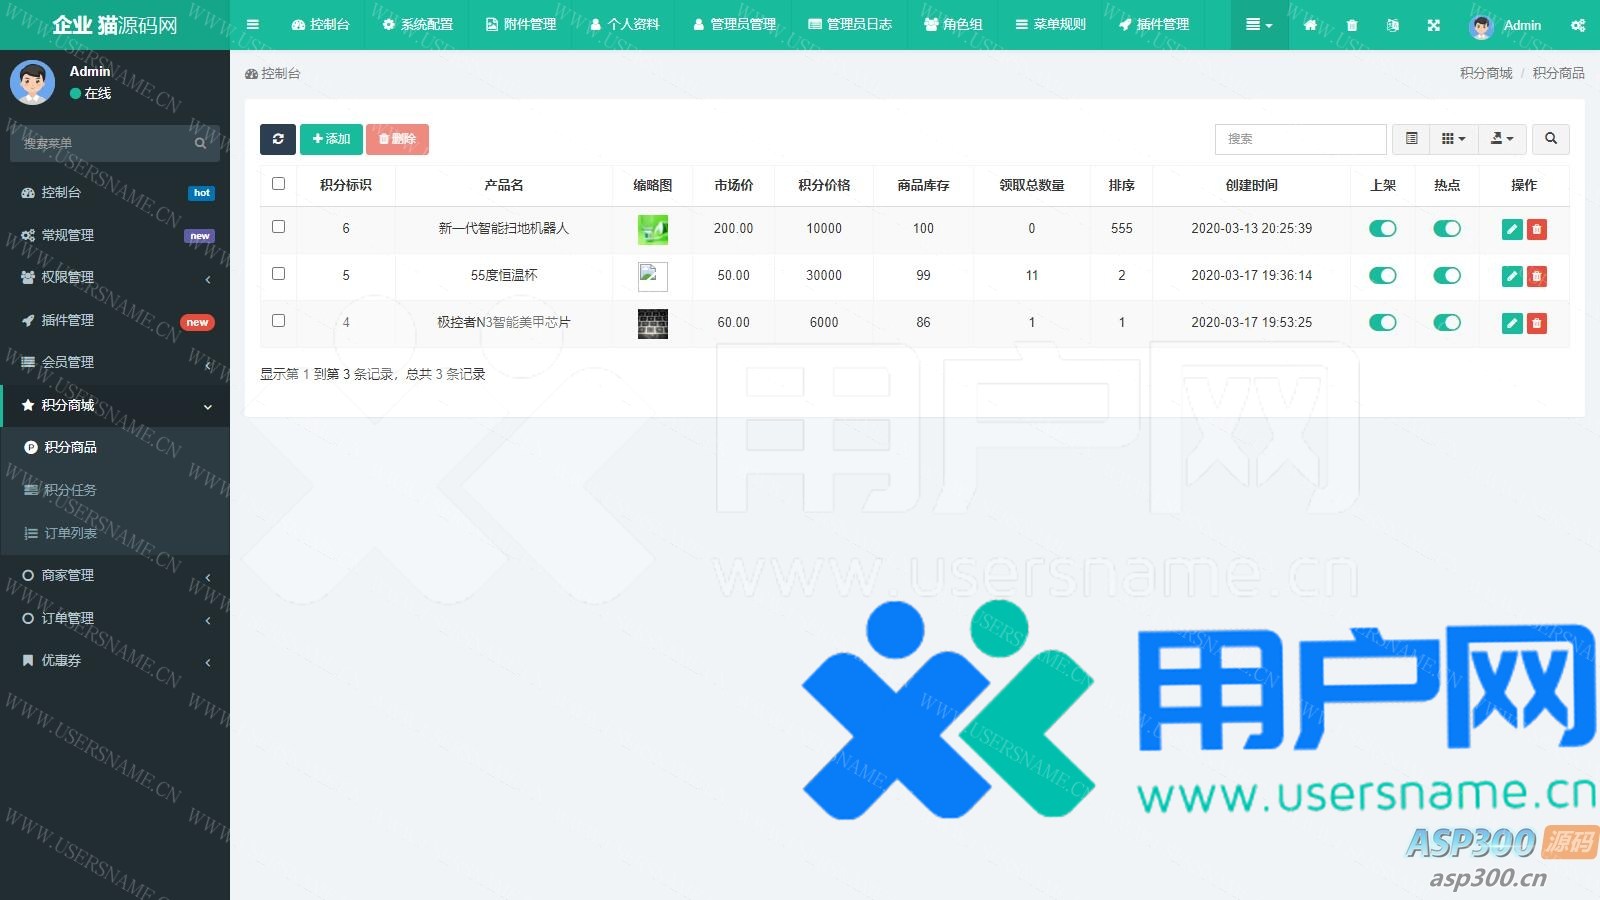The image size is (1600, 900).
Task: Check the select-all checkbox in table header
Action: click(279, 184)
